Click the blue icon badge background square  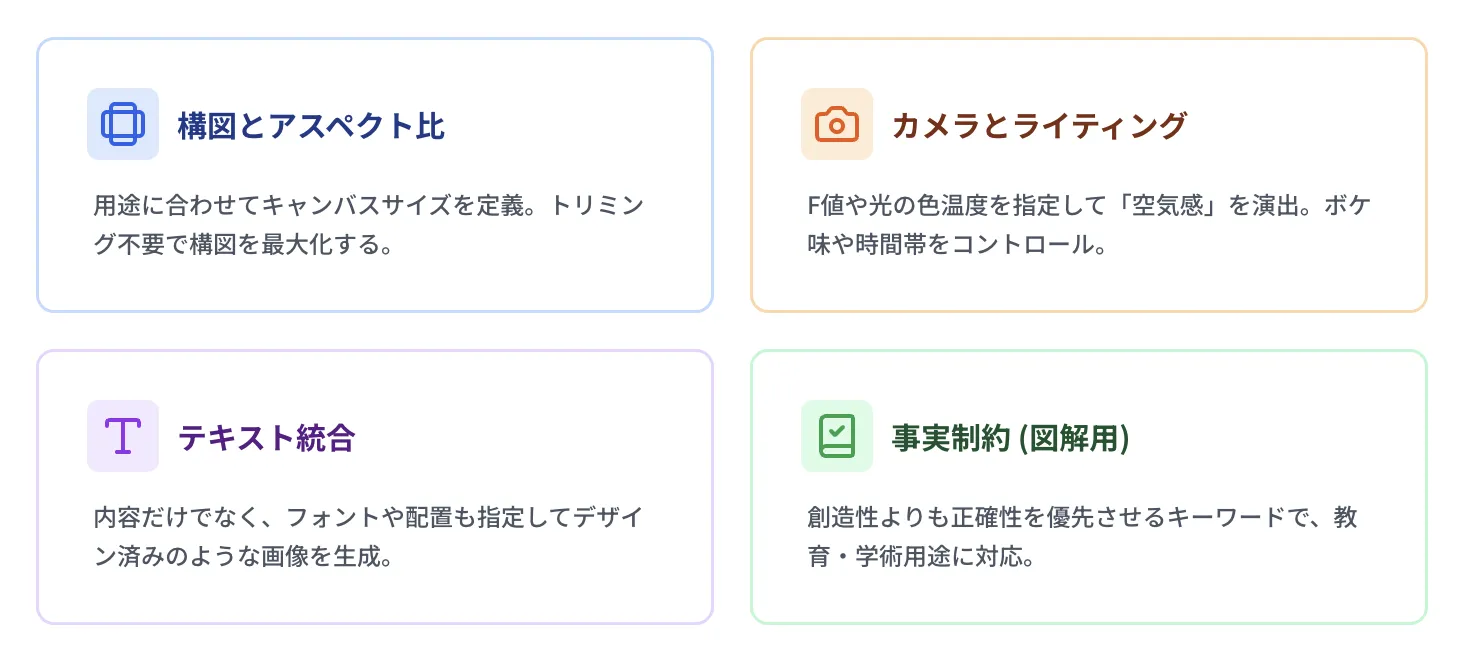coord(122,124)
